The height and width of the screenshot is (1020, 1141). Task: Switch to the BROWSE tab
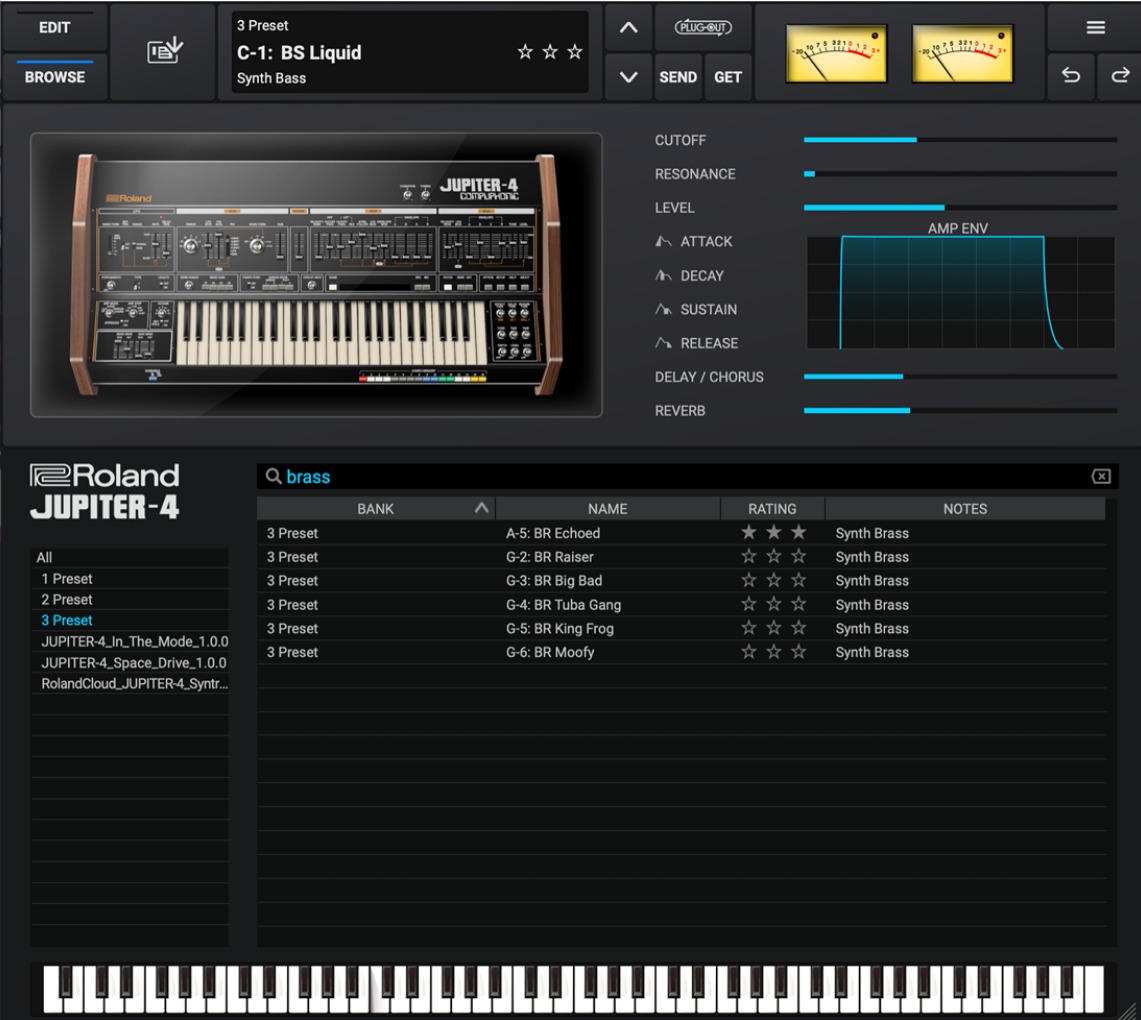point(55,77)
